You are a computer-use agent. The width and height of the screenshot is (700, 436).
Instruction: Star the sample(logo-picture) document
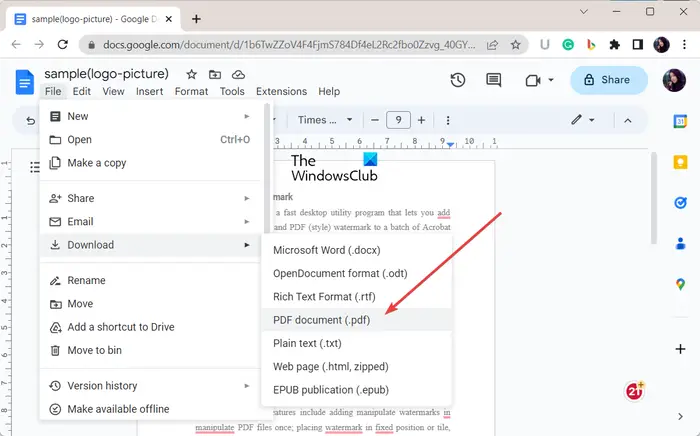(x=191, y=74)
